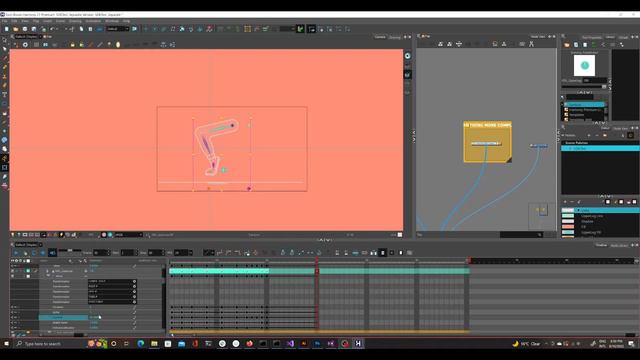Select the Text tool in left toolbar
This screenshot has height=360, width=640.
click(x=5, y=94)
